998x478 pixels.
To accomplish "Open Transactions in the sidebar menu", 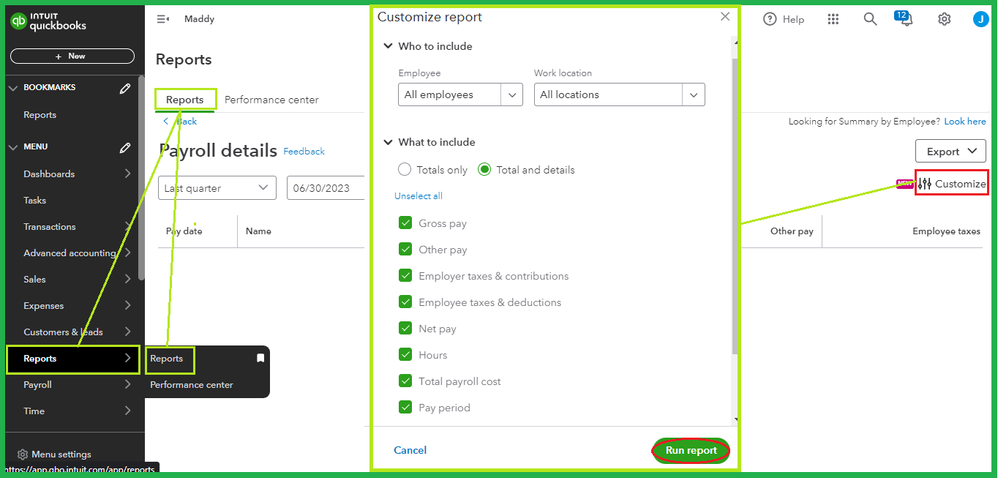I will pyautogui.click(x=50, y=227).
